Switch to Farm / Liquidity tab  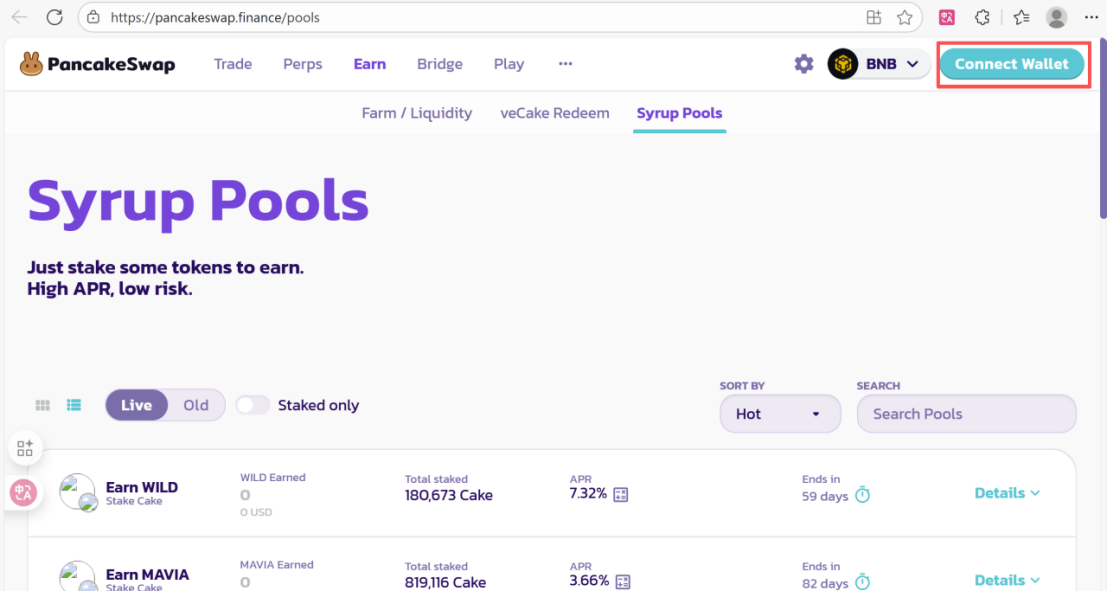tap(417, 113)
